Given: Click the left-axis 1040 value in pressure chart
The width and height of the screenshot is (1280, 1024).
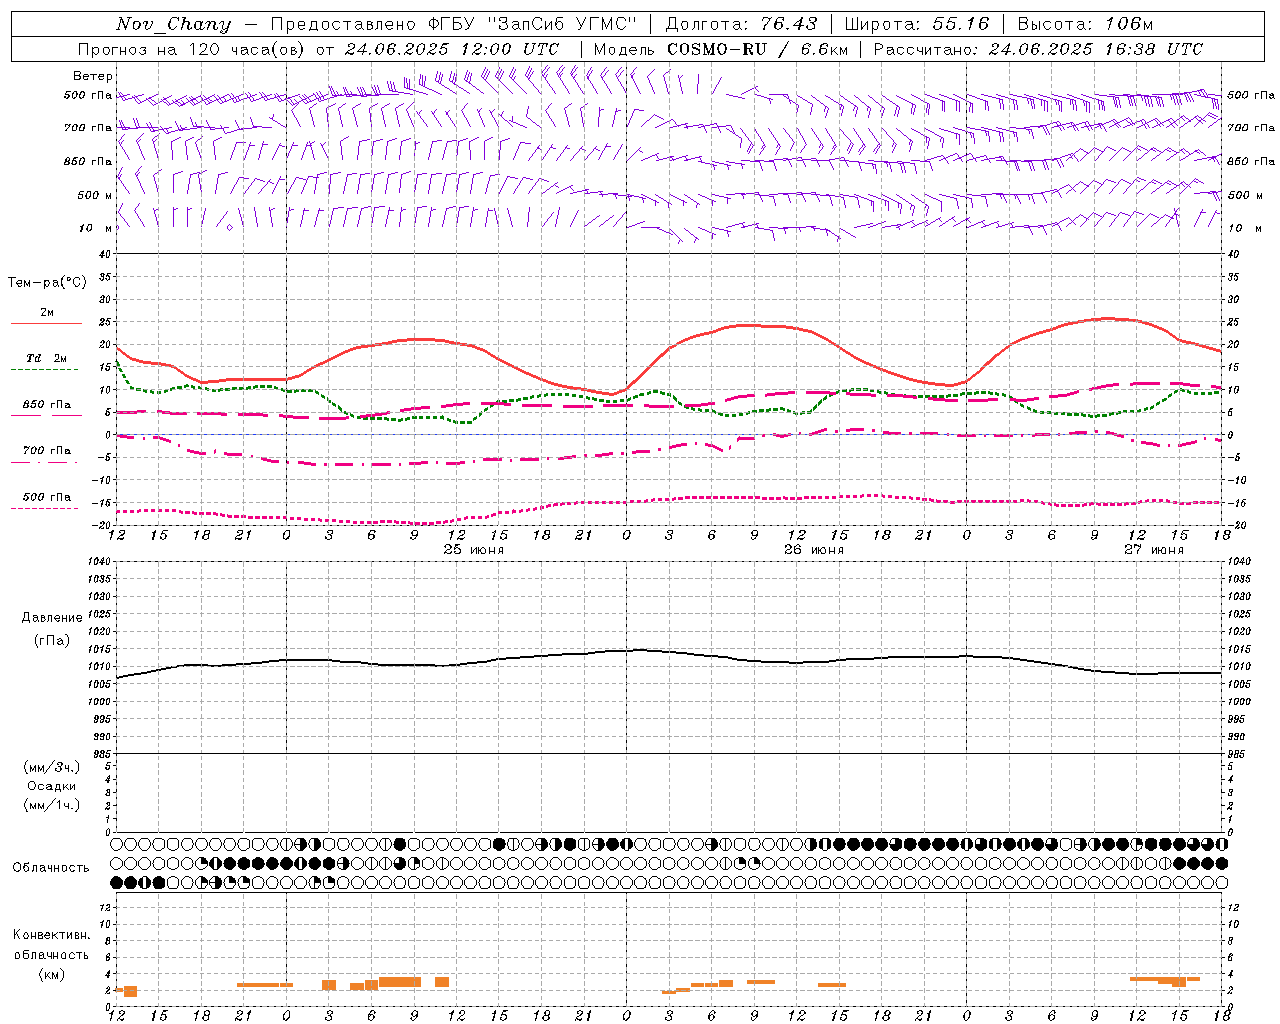Looking at the screenshot, I should (x=98, y=562).
